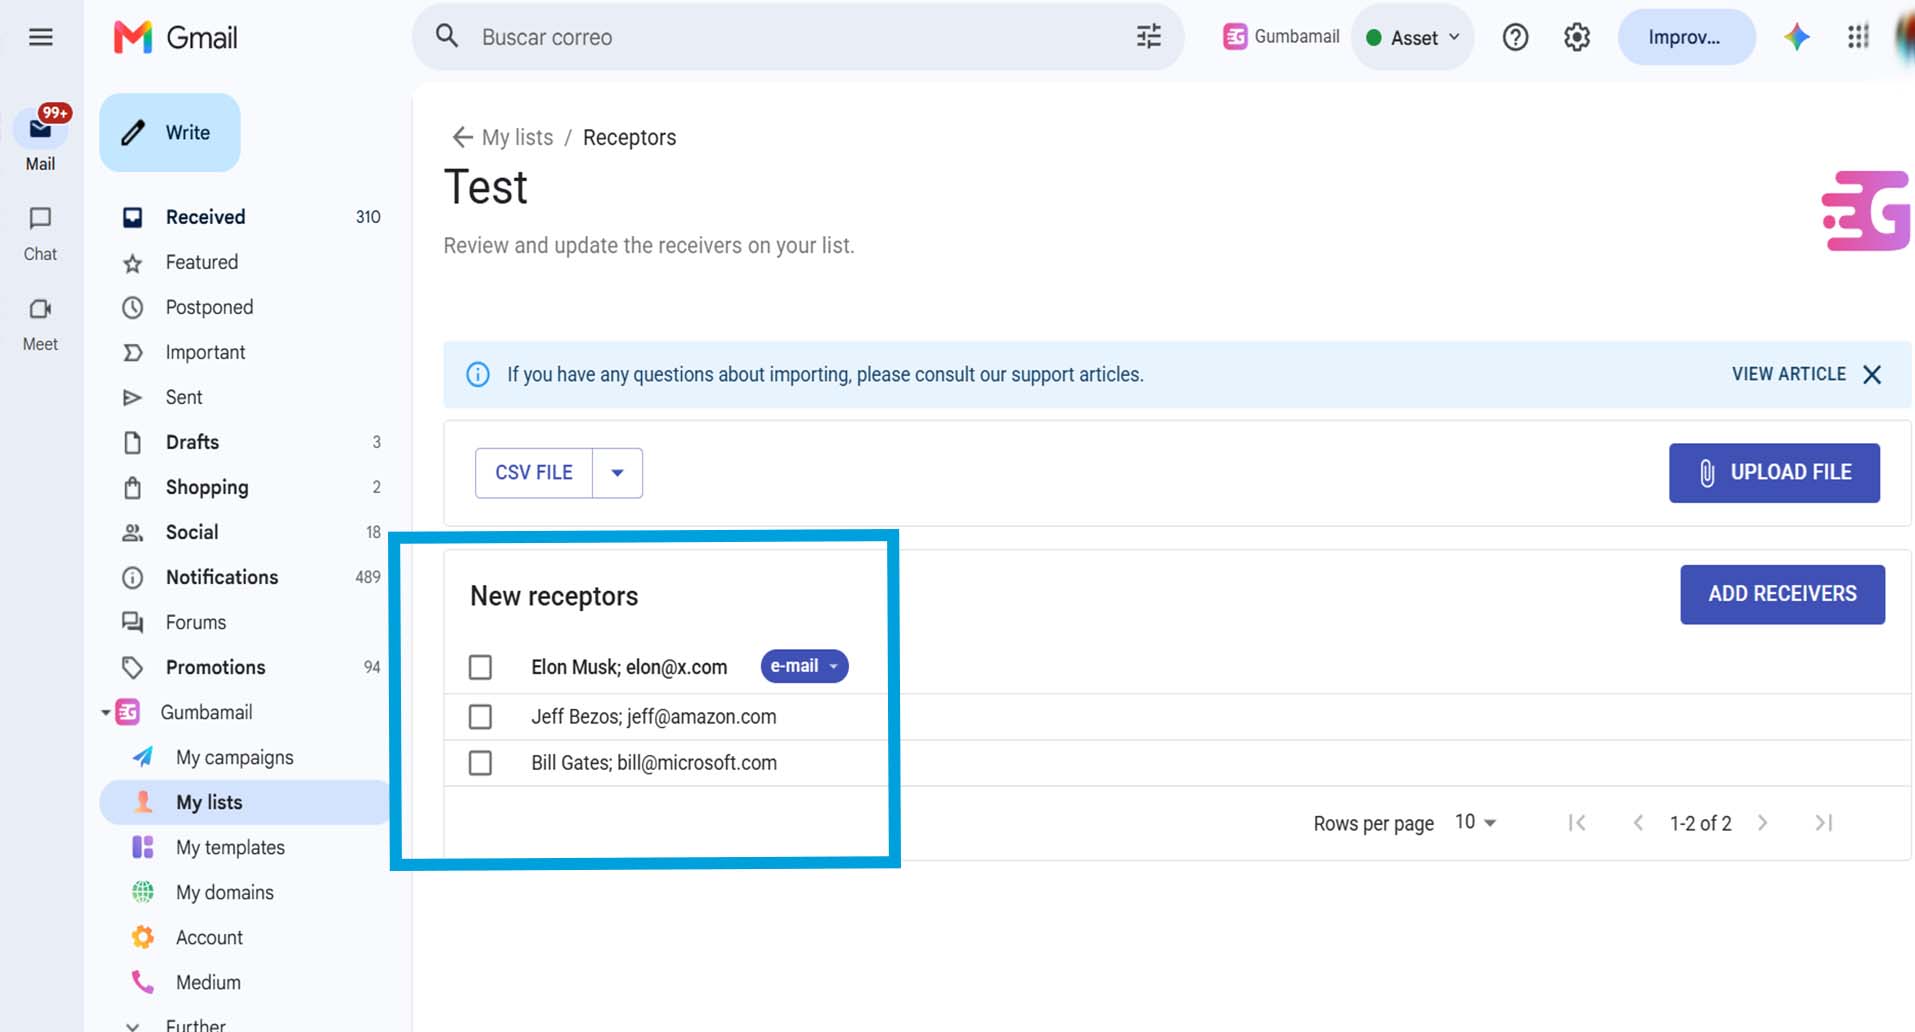Open the Asset status dropdown

(x=1413, y=38)
